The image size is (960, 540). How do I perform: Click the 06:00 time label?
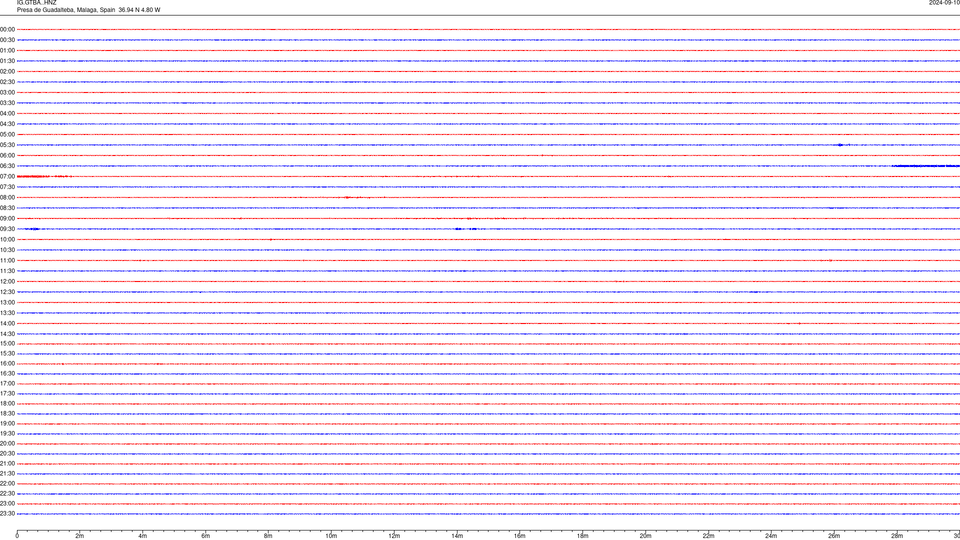7,156
